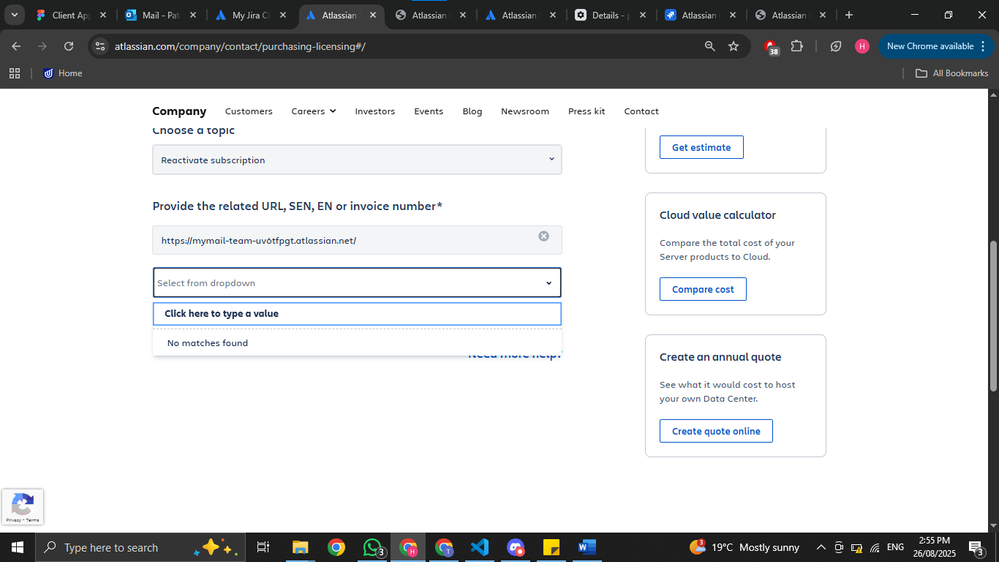
Task: Open the Reactivate subscription topic dropdown
Action: (357, 160)
